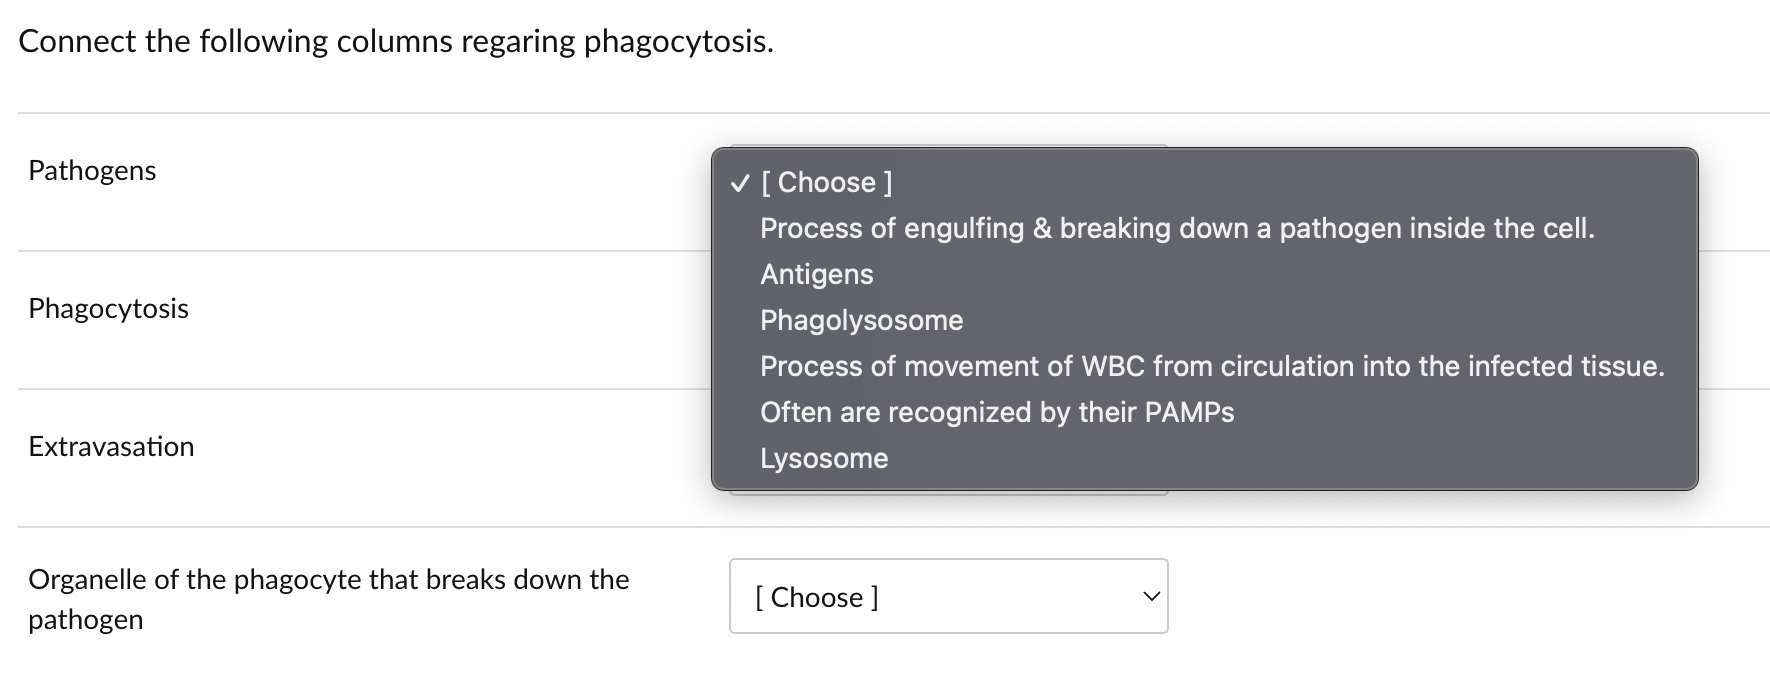Select "Antigens" from the open dropdown

(816, 274)
